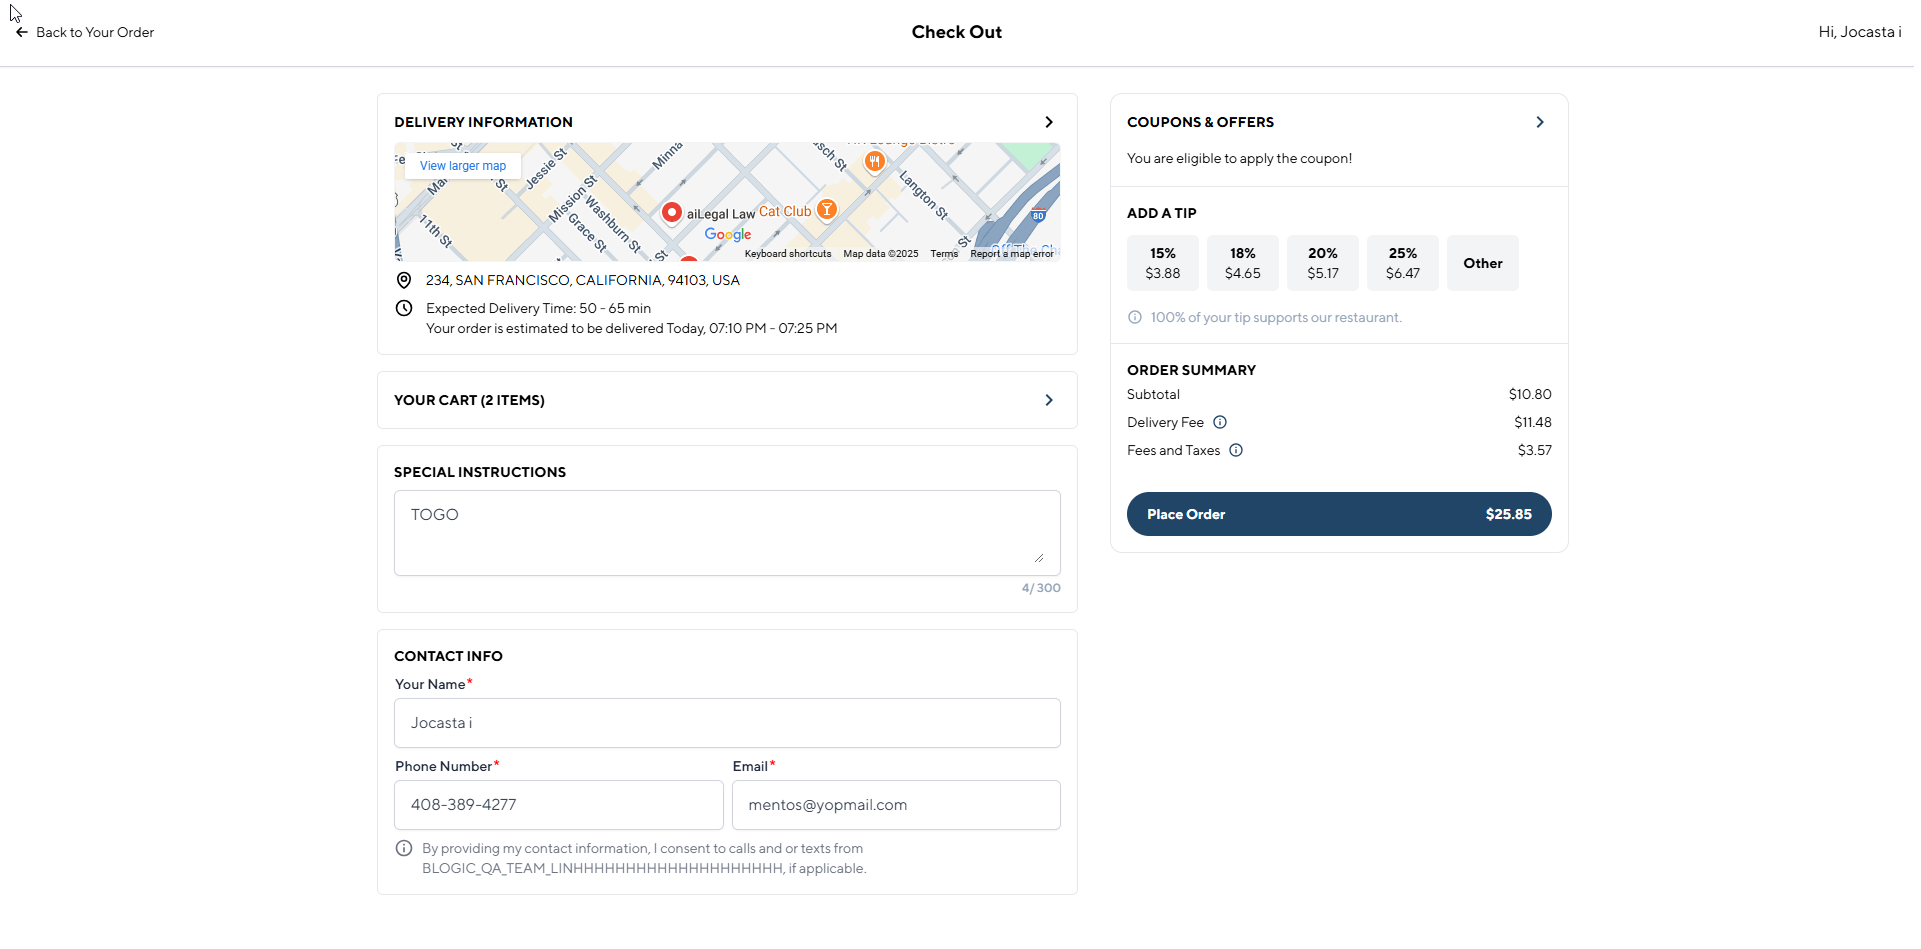Click the Special Instructions text box
The image size is (1921, 949).
[x=727, y=532]
